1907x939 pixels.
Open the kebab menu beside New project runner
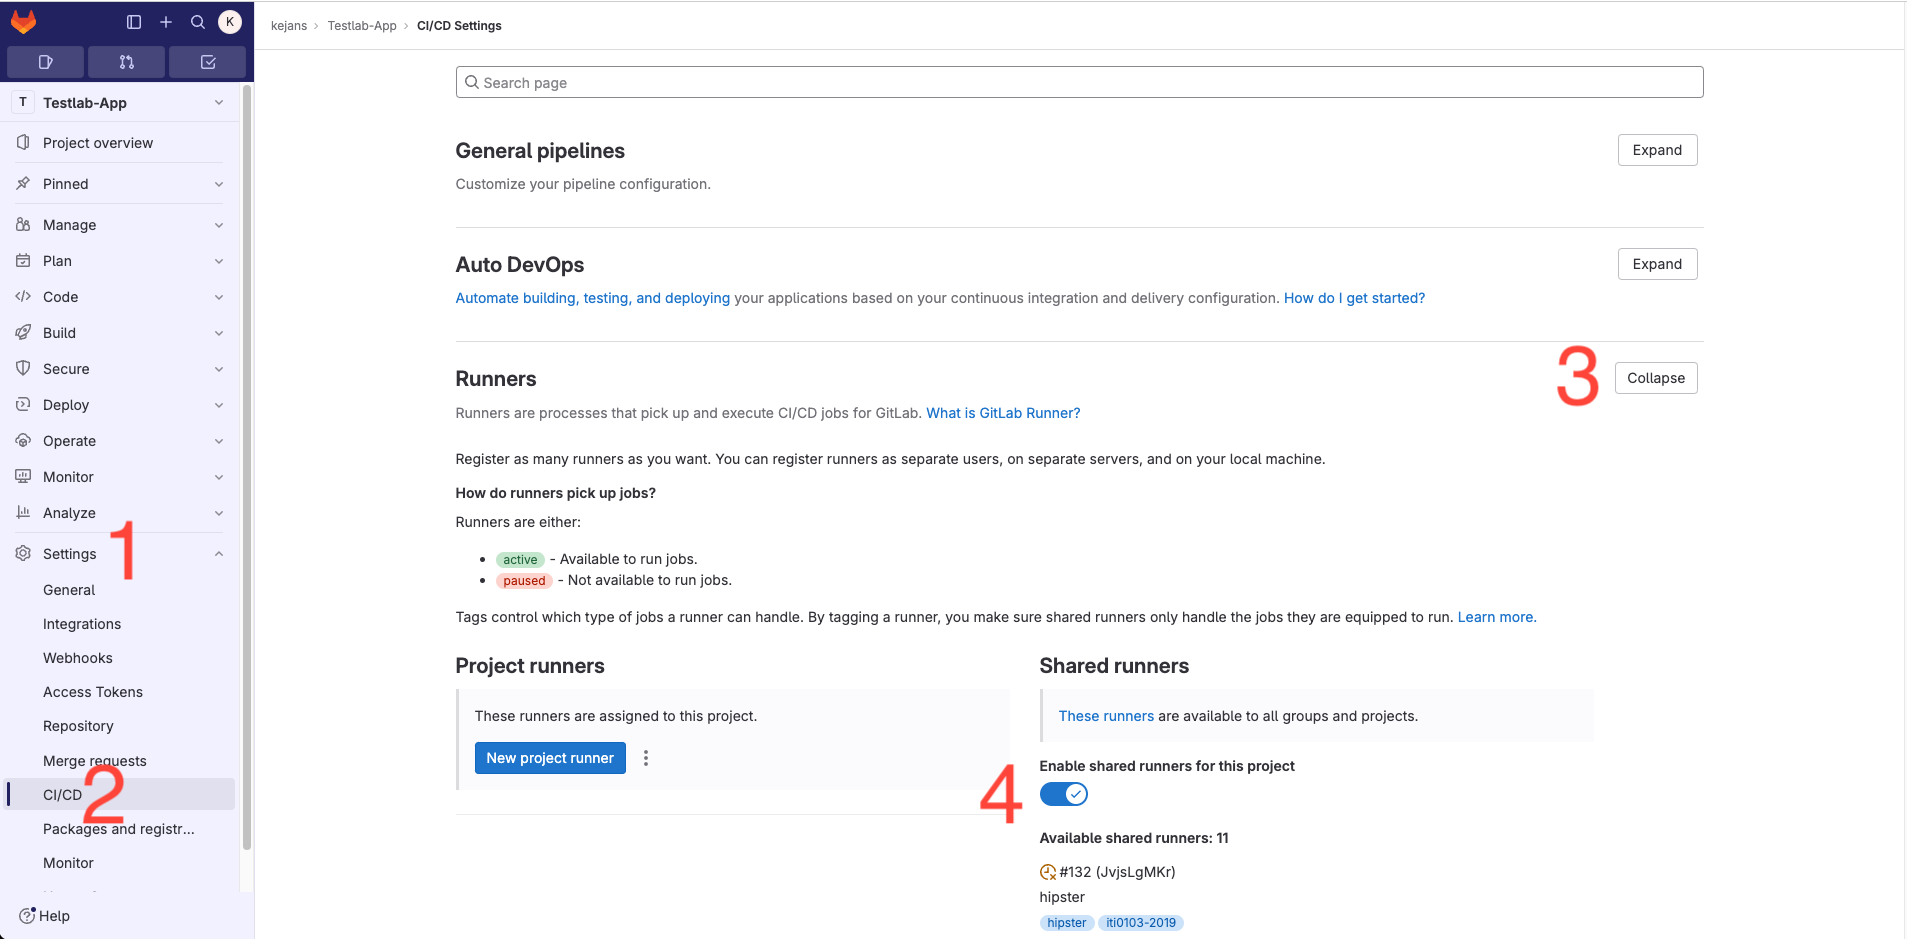point(646,758)
